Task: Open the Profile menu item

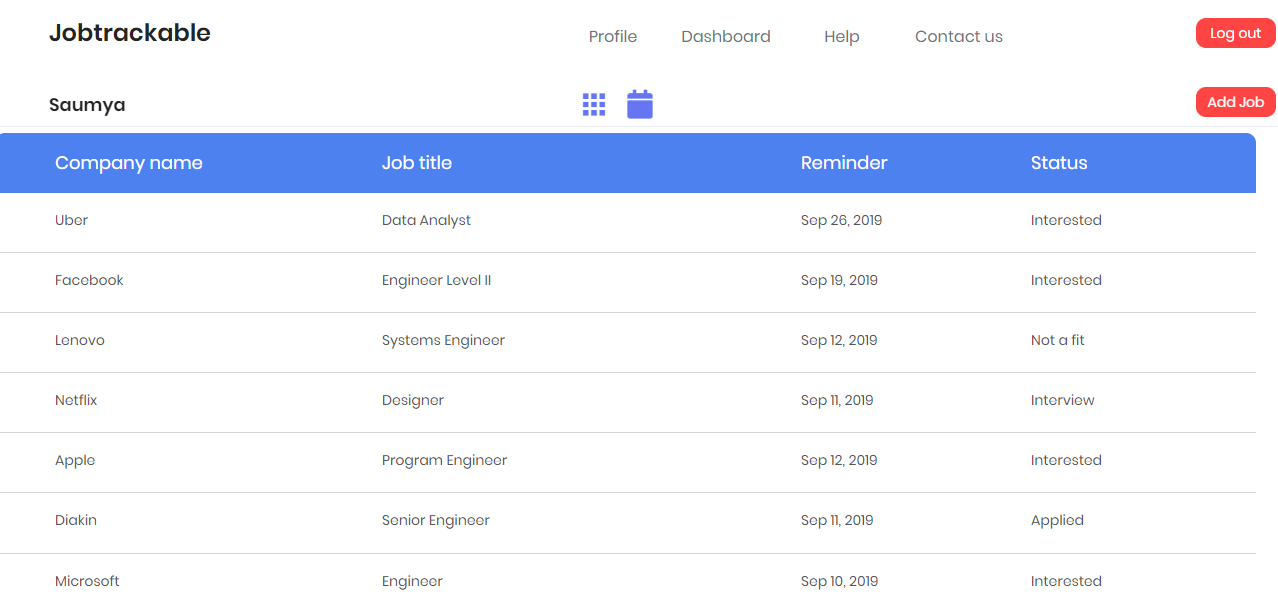Action: 613,37
